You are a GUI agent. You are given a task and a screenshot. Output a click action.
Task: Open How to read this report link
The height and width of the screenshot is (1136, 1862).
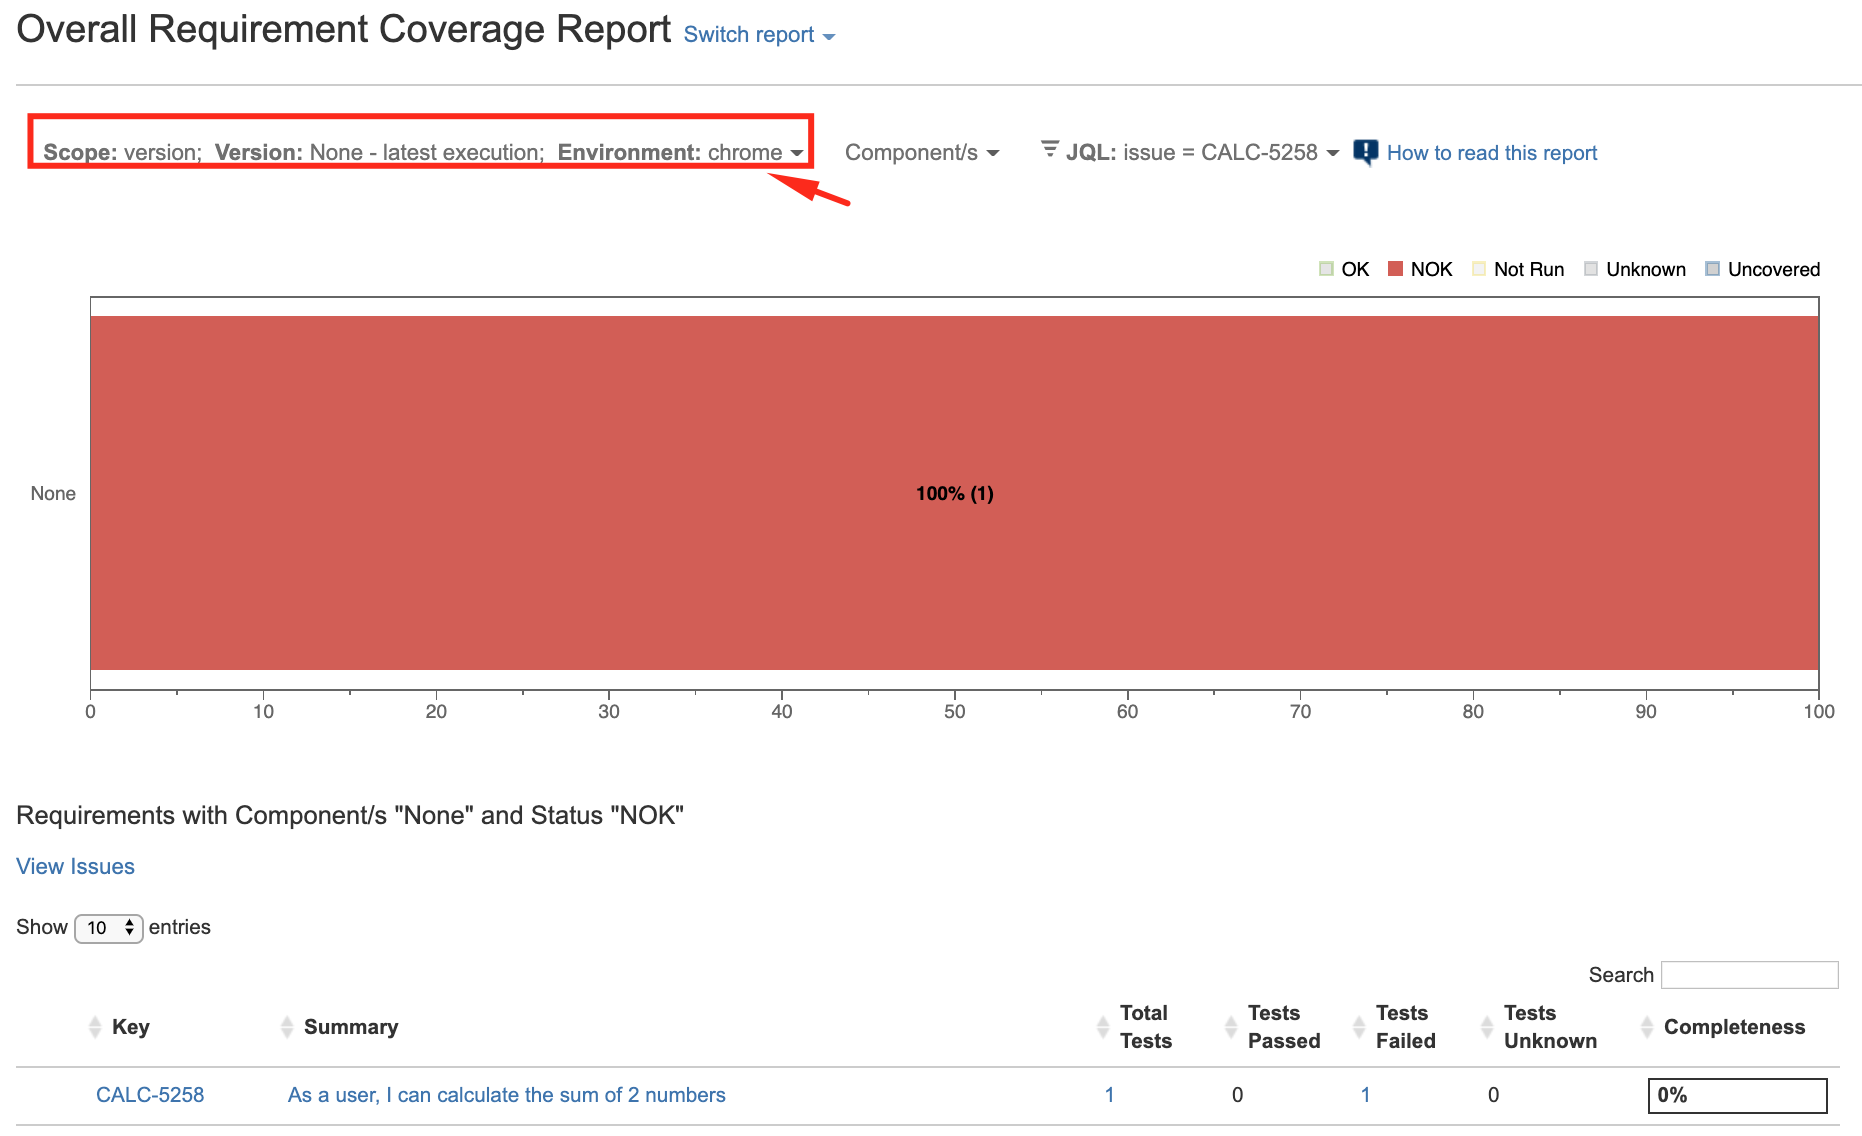(x=1491, y=153)
